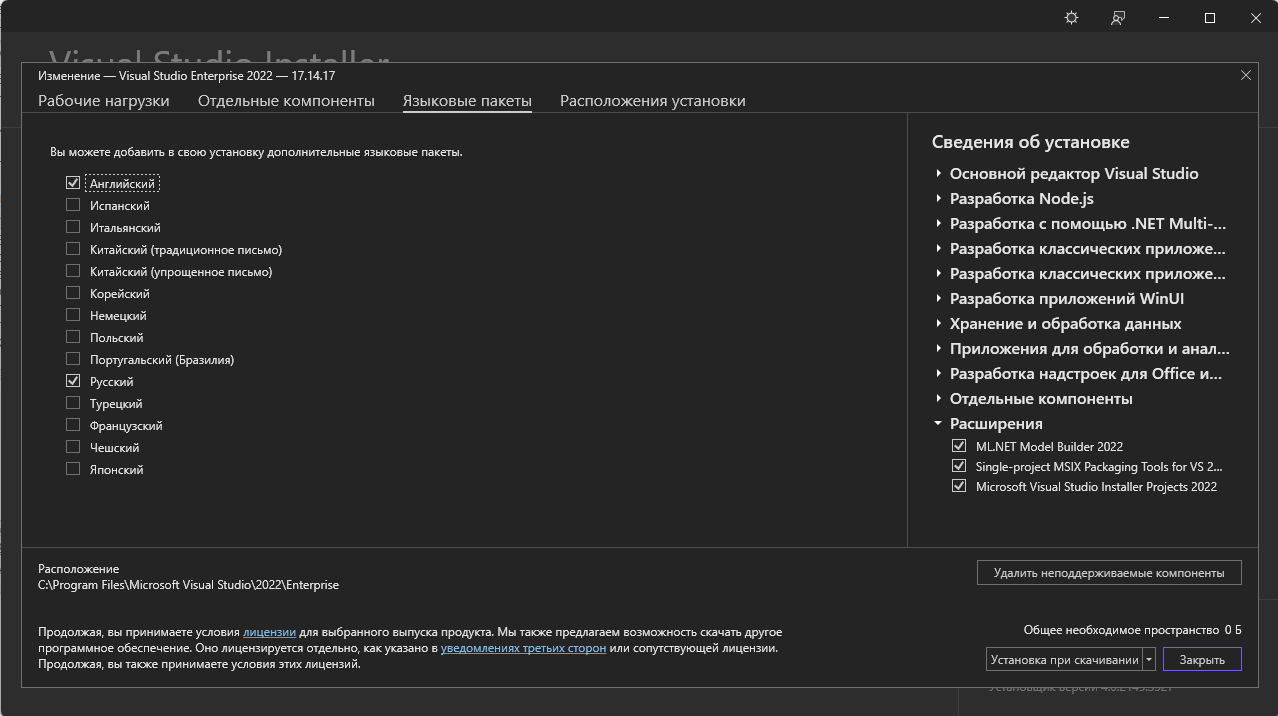The width and height of the screenshot is (1278, 716).
Task: Uncheck the Русский language pack
Action: point(73,381)
